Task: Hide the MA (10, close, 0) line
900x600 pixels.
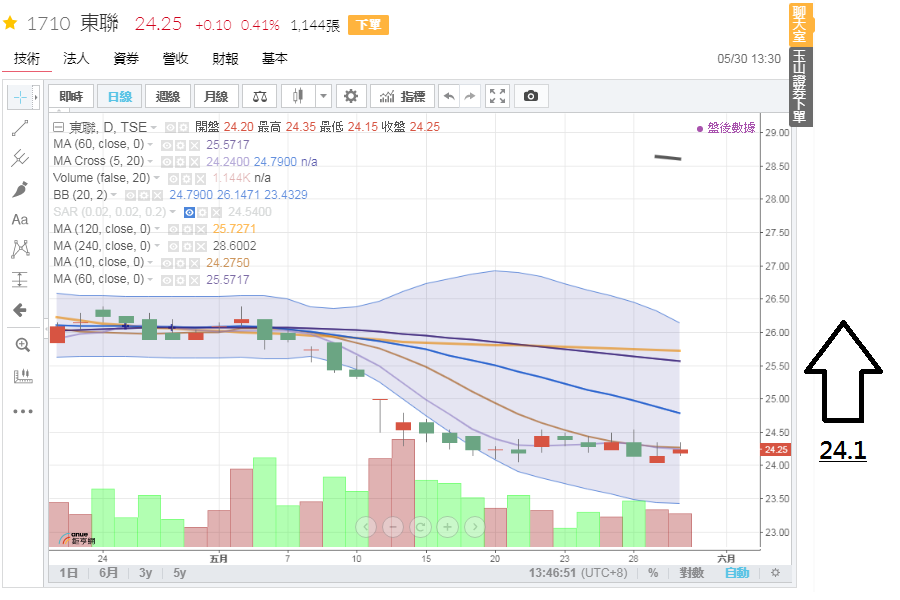Action: coord(167,264)
